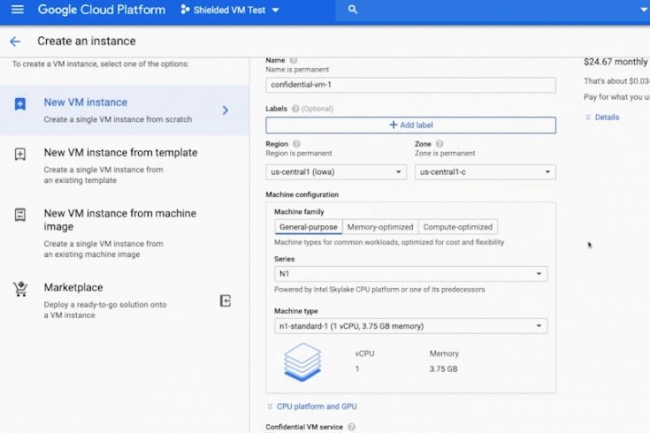650x433 pixels.
Task: Select New VM instance from machine image
Action: pyautogui.click(x=124, y=233)
